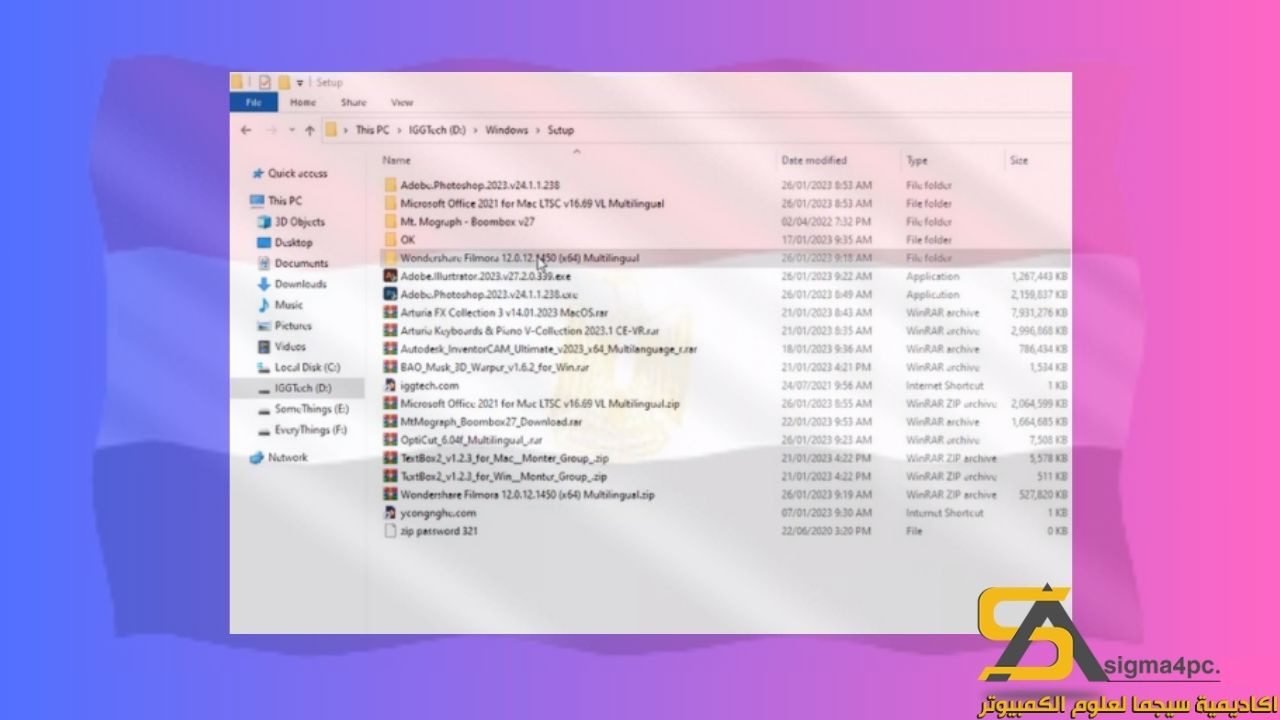Click Arturia FX Collection 3 rar icon
Image resolution: width=1280 pixels, height=720 pixels.
(390, 312)
